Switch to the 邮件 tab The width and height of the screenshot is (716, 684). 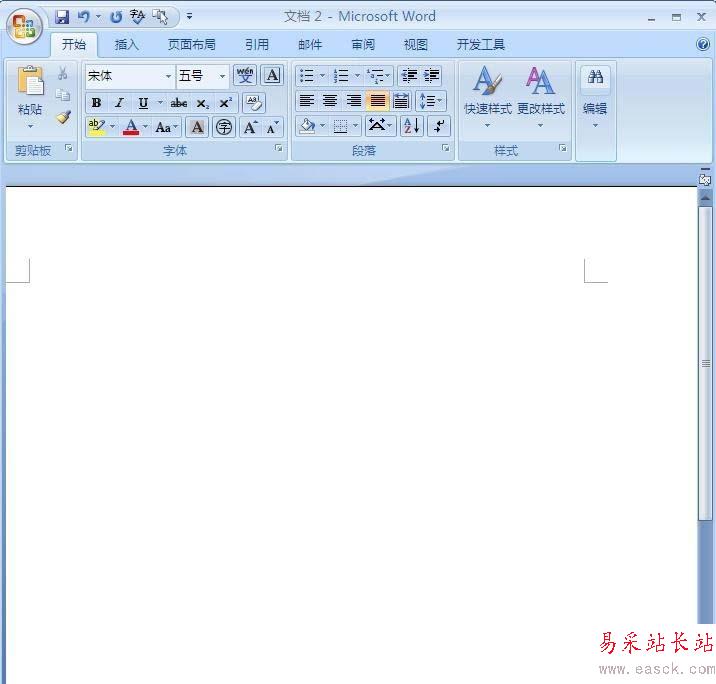[x=310, y=44]
